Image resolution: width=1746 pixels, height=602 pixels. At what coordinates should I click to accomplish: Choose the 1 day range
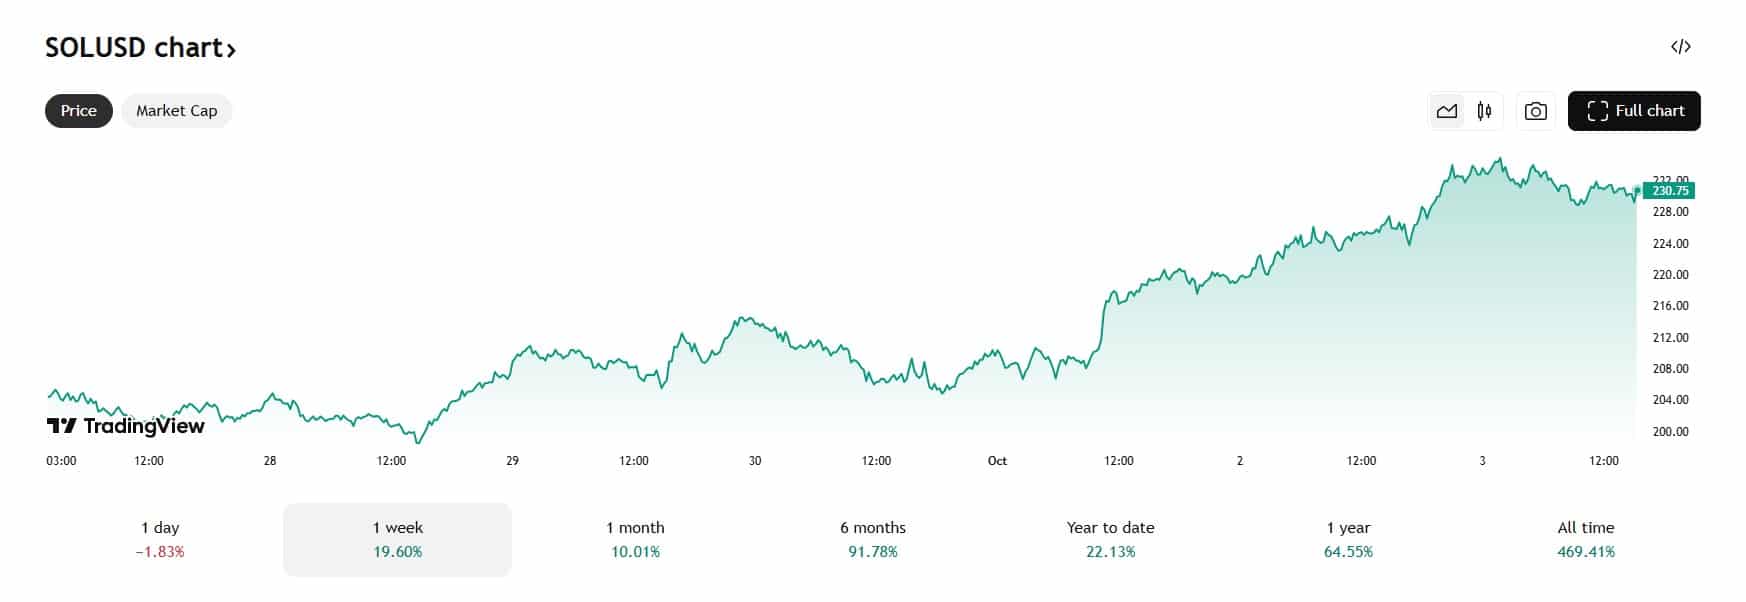coord(160,539)
